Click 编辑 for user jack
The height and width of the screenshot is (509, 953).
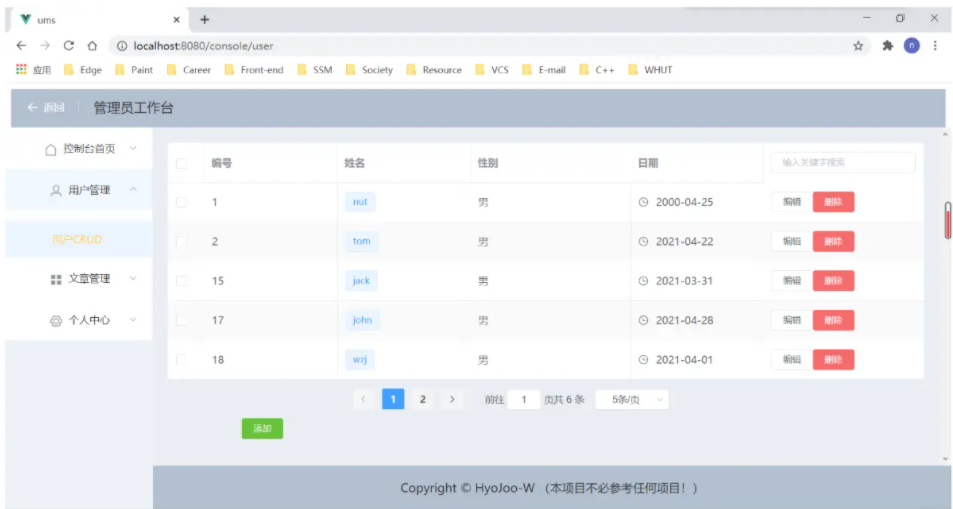[x=792, y=281]
